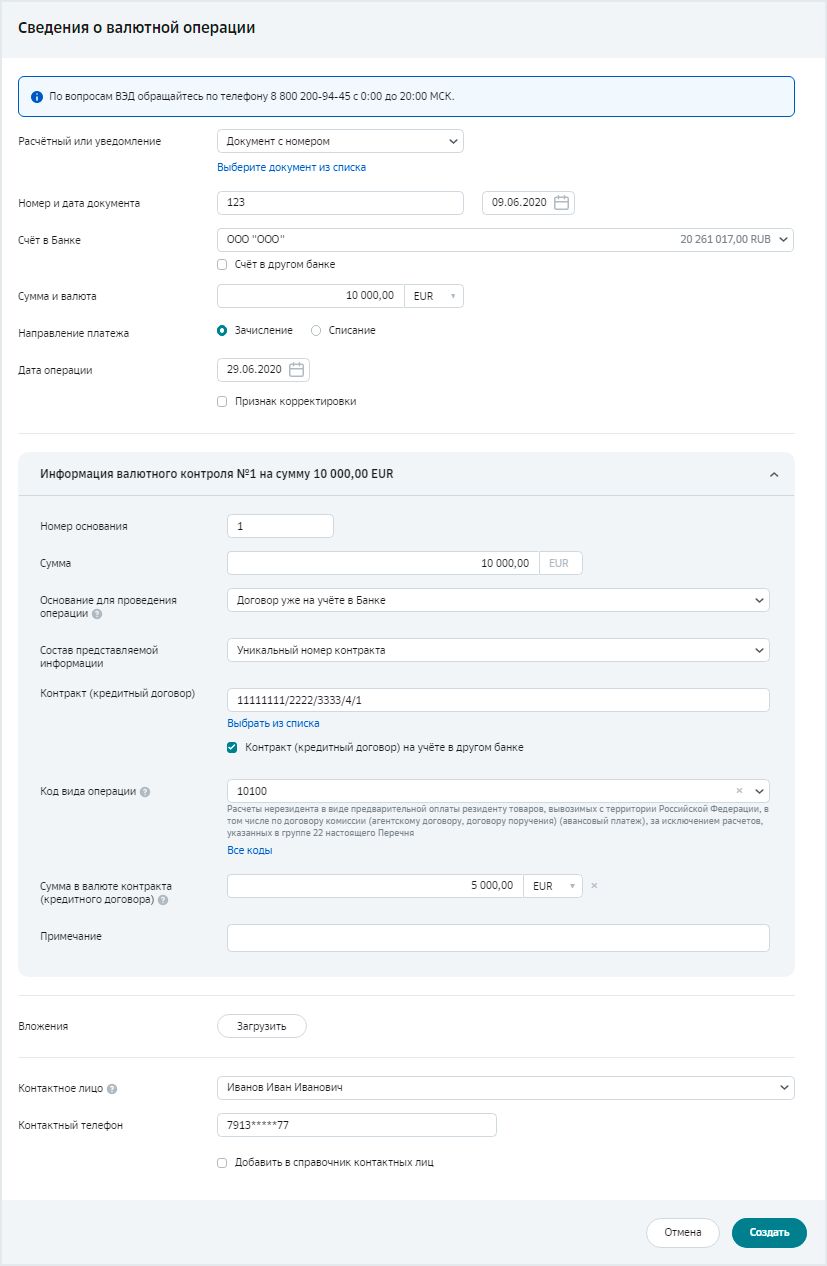
Task: Open the Все коды link
Action: pos(249,851)
